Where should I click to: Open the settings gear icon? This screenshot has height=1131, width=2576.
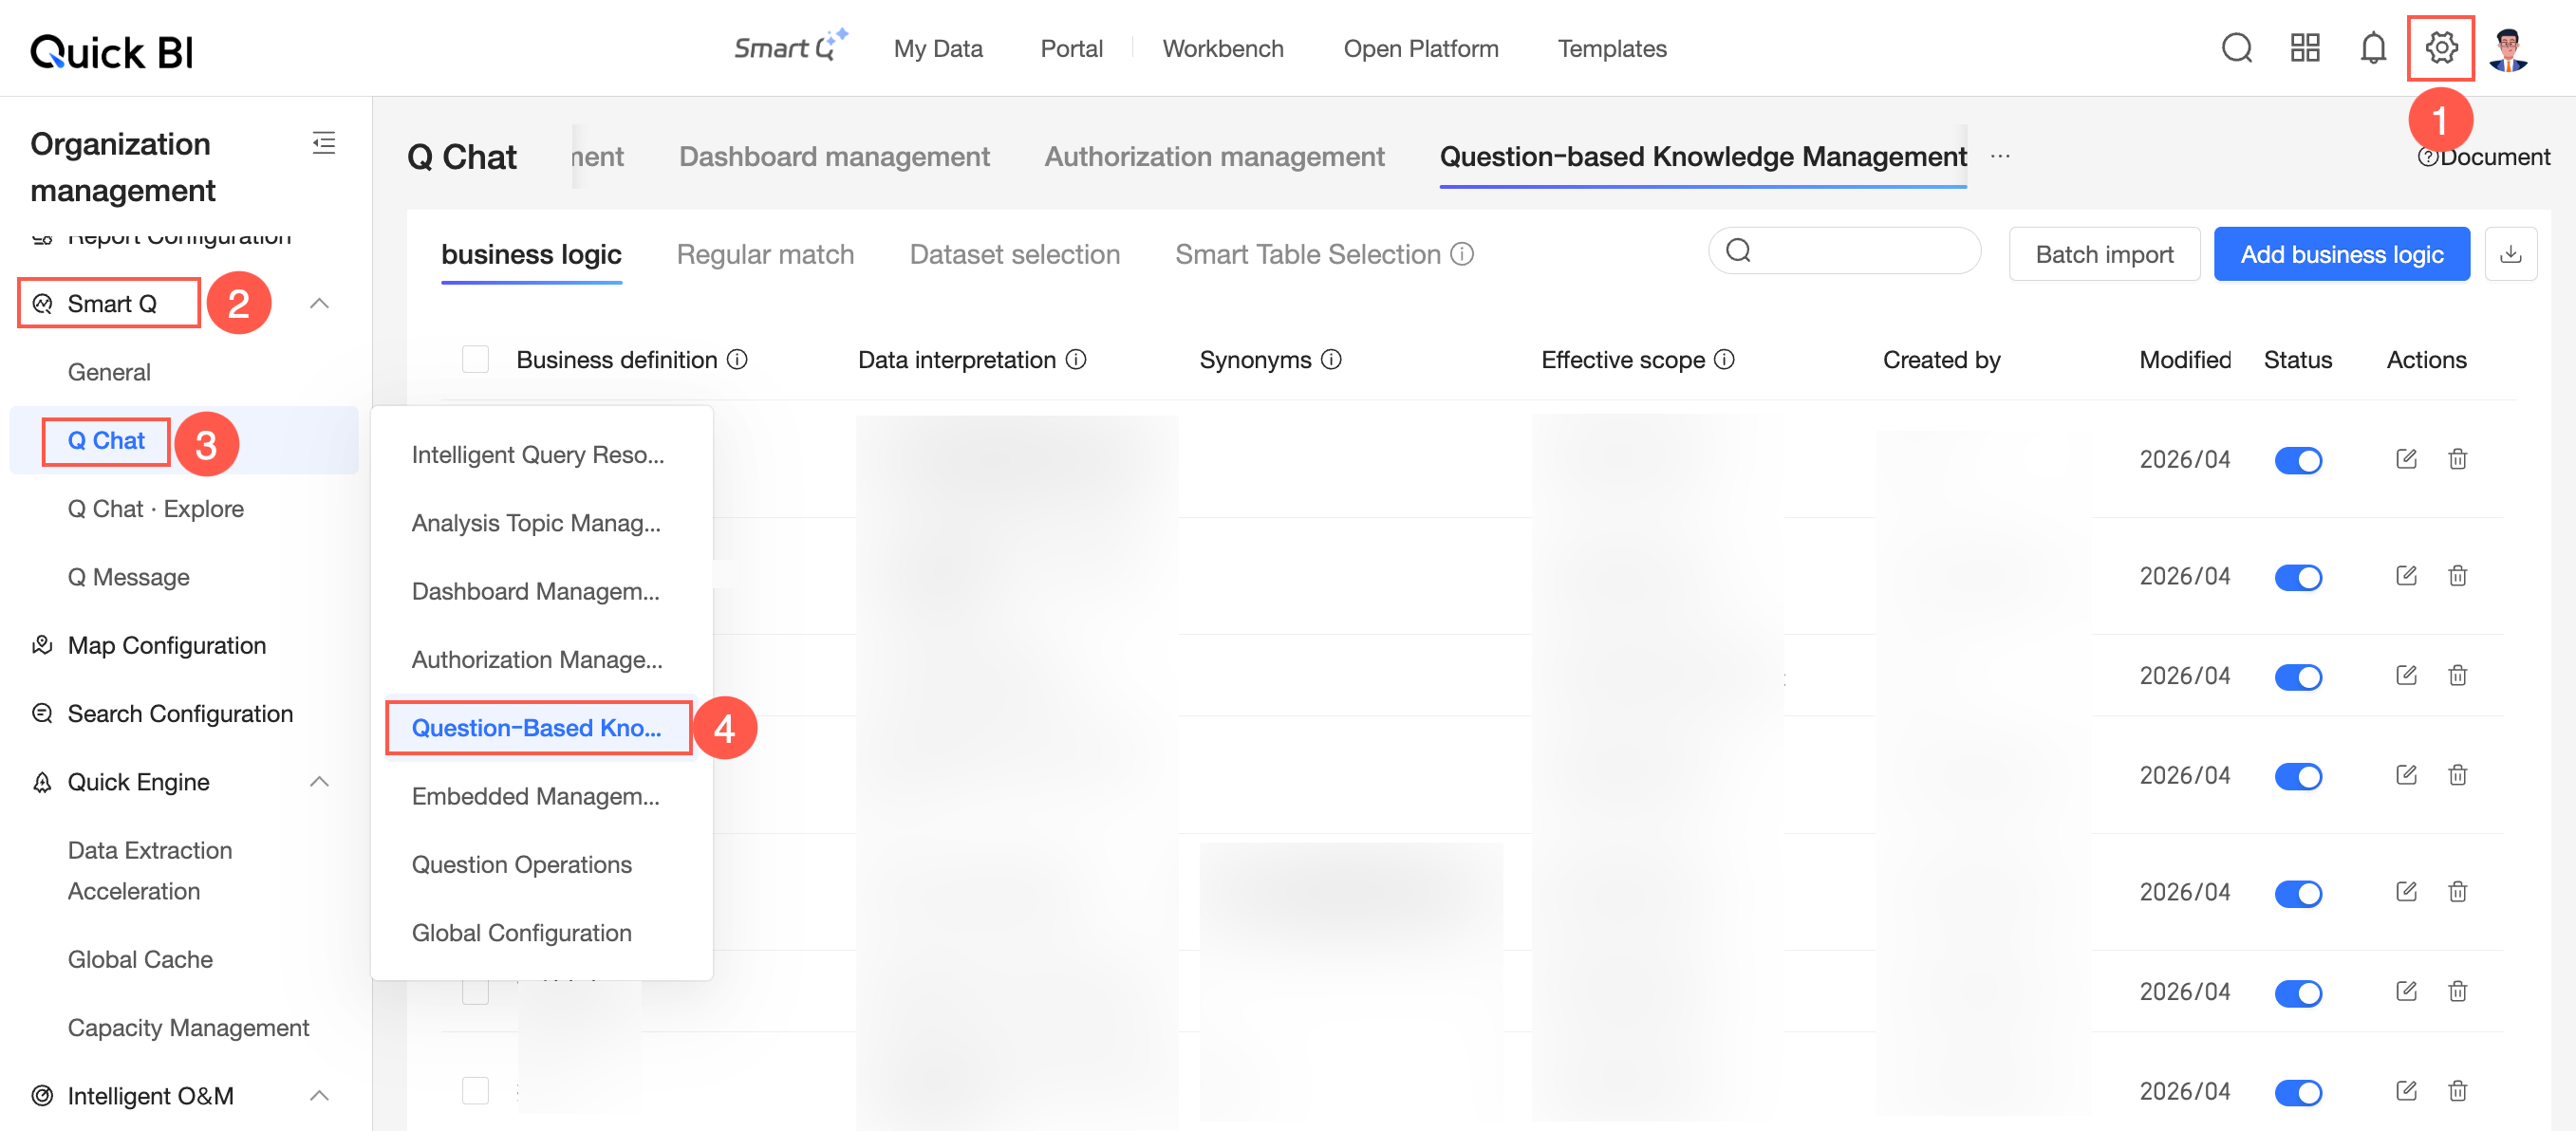[x=2441, y=47]
